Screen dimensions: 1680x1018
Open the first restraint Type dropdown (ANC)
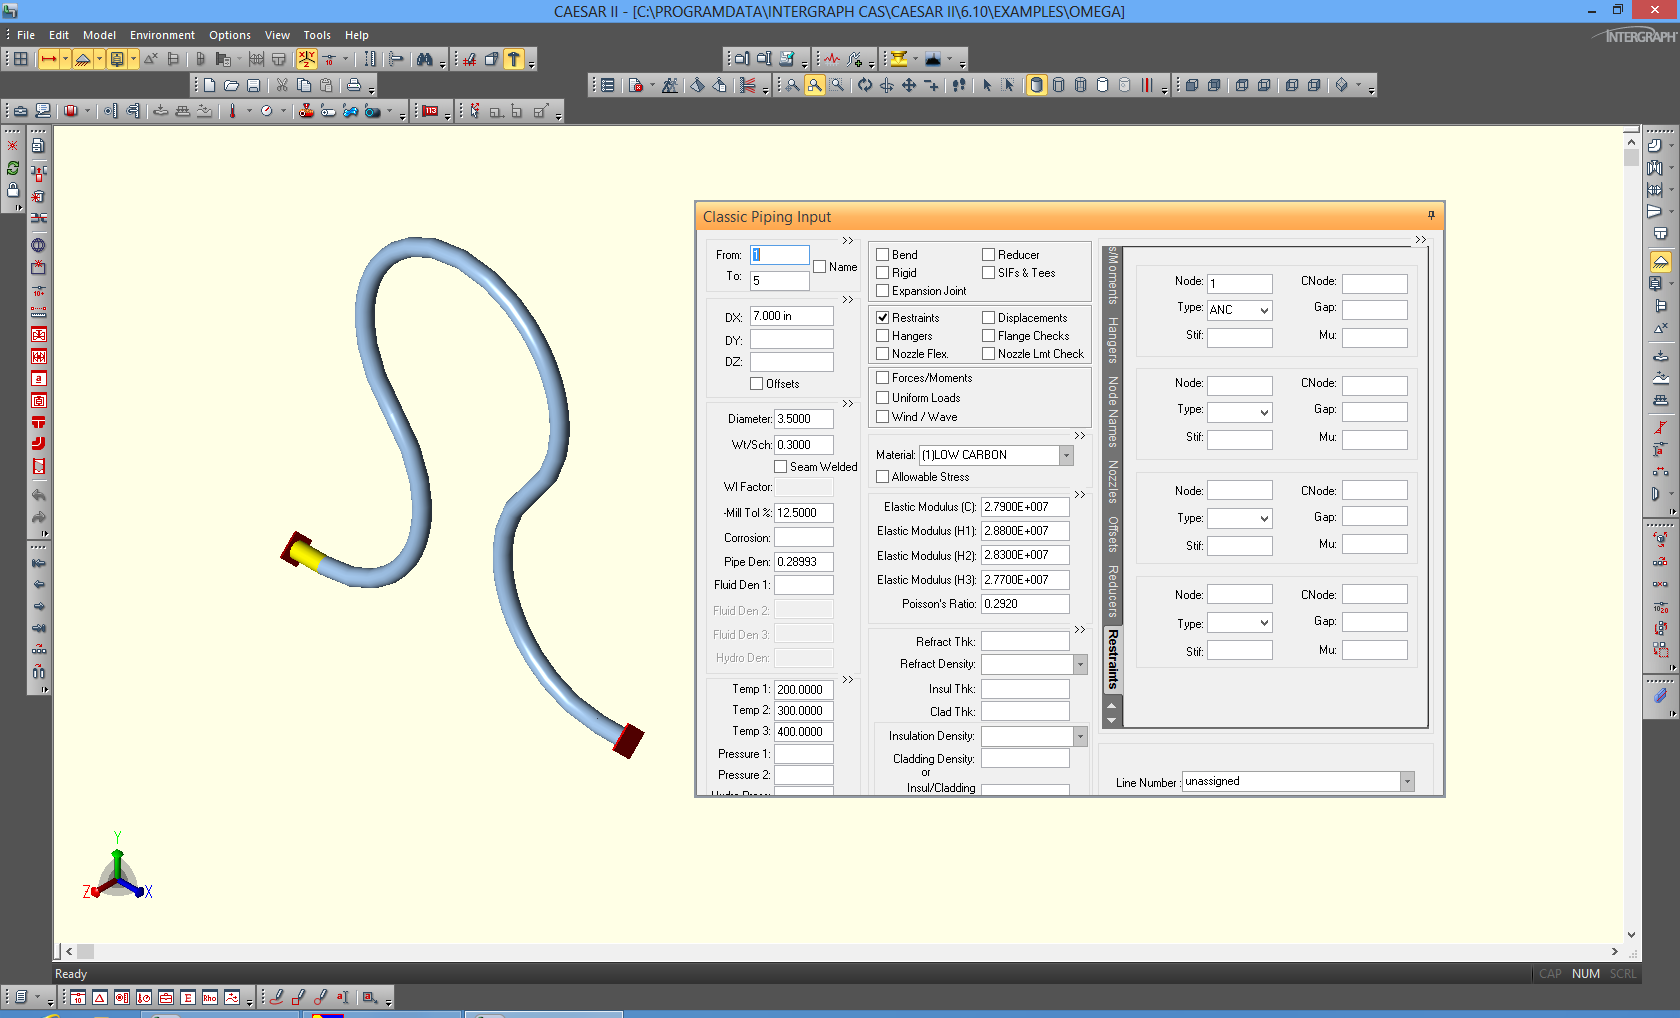click(1264, 311)
